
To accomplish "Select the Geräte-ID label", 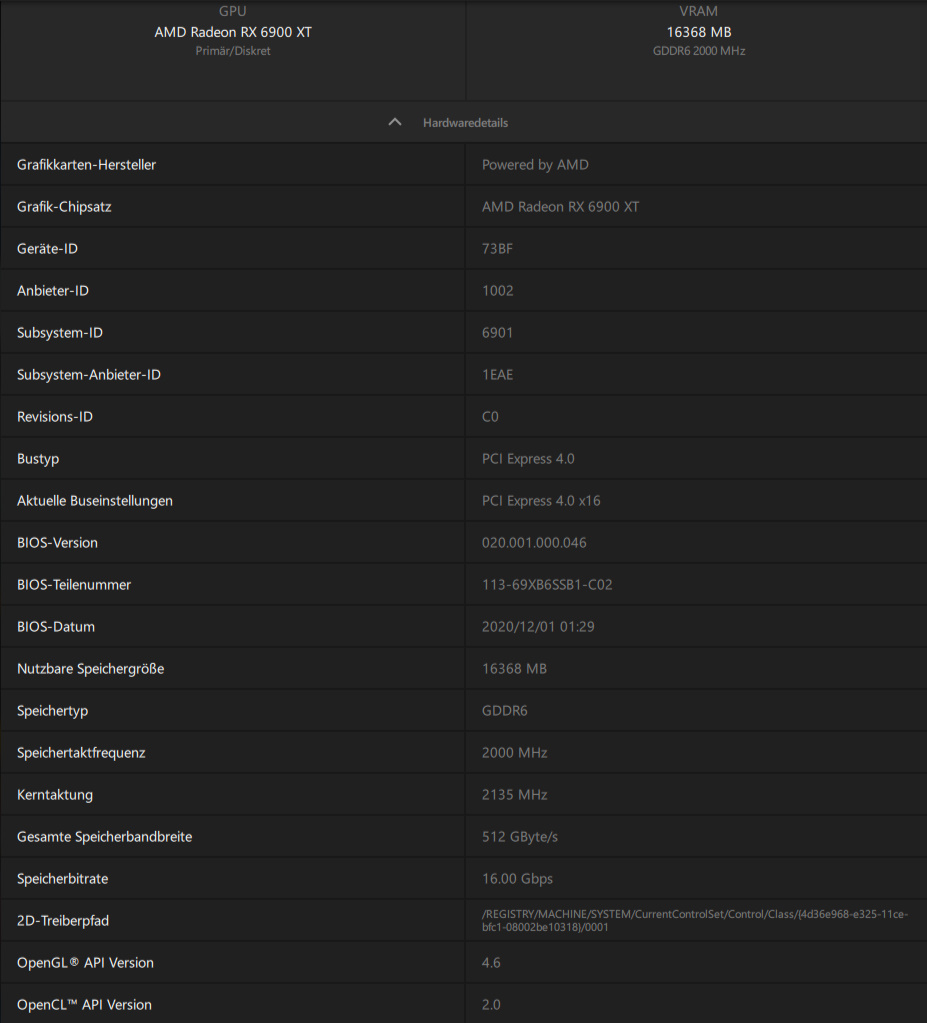I will [47, 249].
